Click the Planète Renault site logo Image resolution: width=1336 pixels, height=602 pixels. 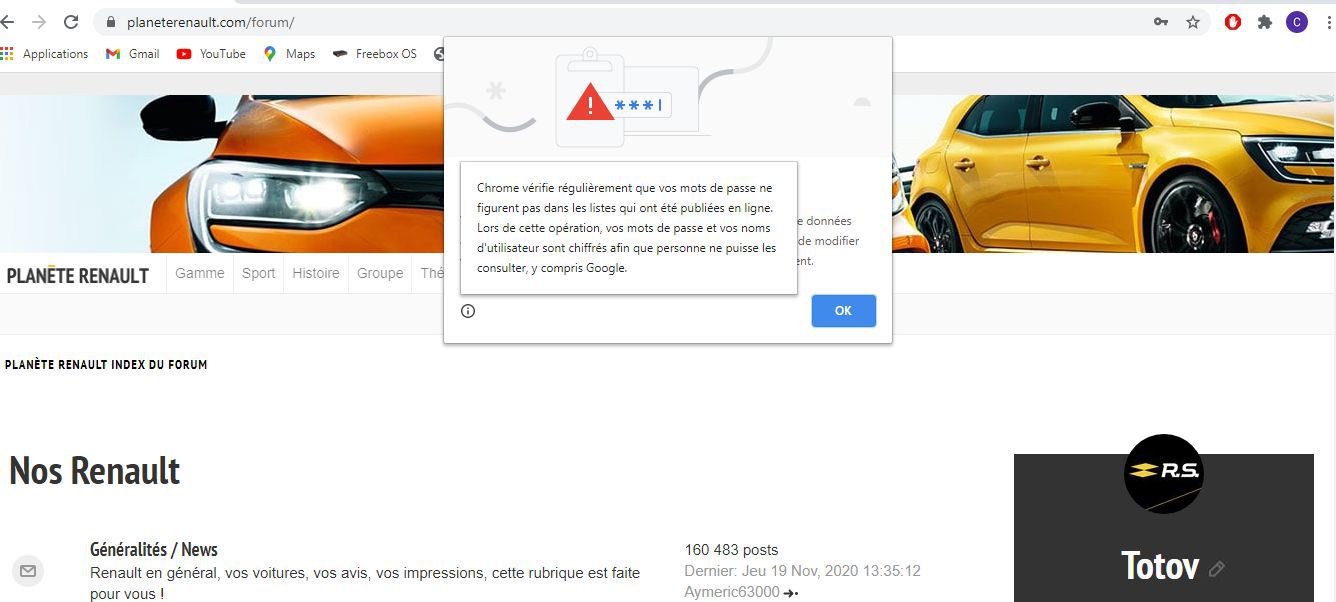pos(78,276)
